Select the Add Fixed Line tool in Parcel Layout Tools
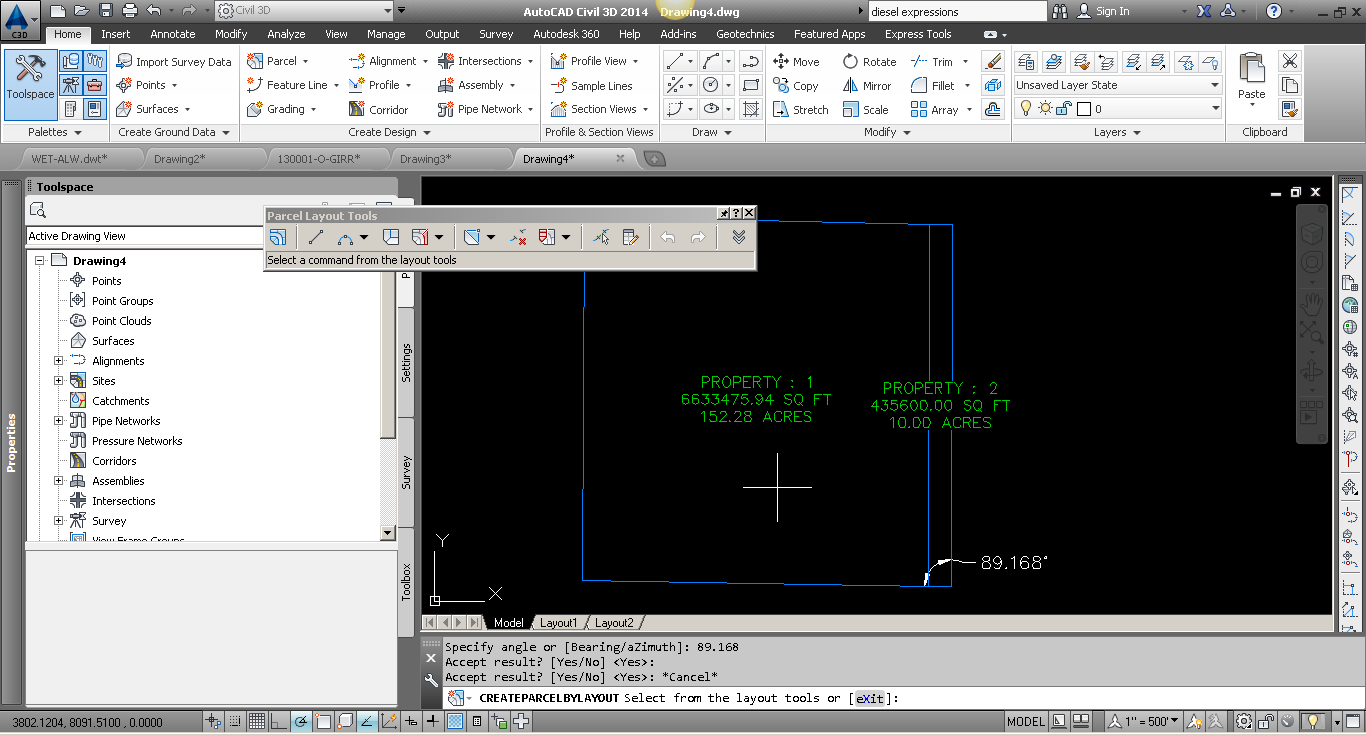Screen dimensions: 1366x736 pos(316,237)
